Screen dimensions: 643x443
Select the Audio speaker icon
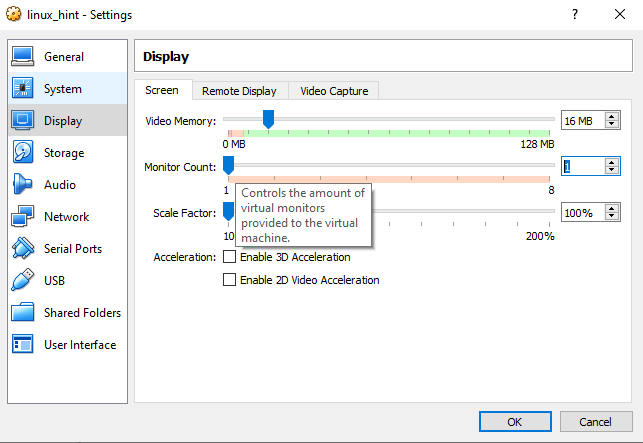[x=23, y=184]
